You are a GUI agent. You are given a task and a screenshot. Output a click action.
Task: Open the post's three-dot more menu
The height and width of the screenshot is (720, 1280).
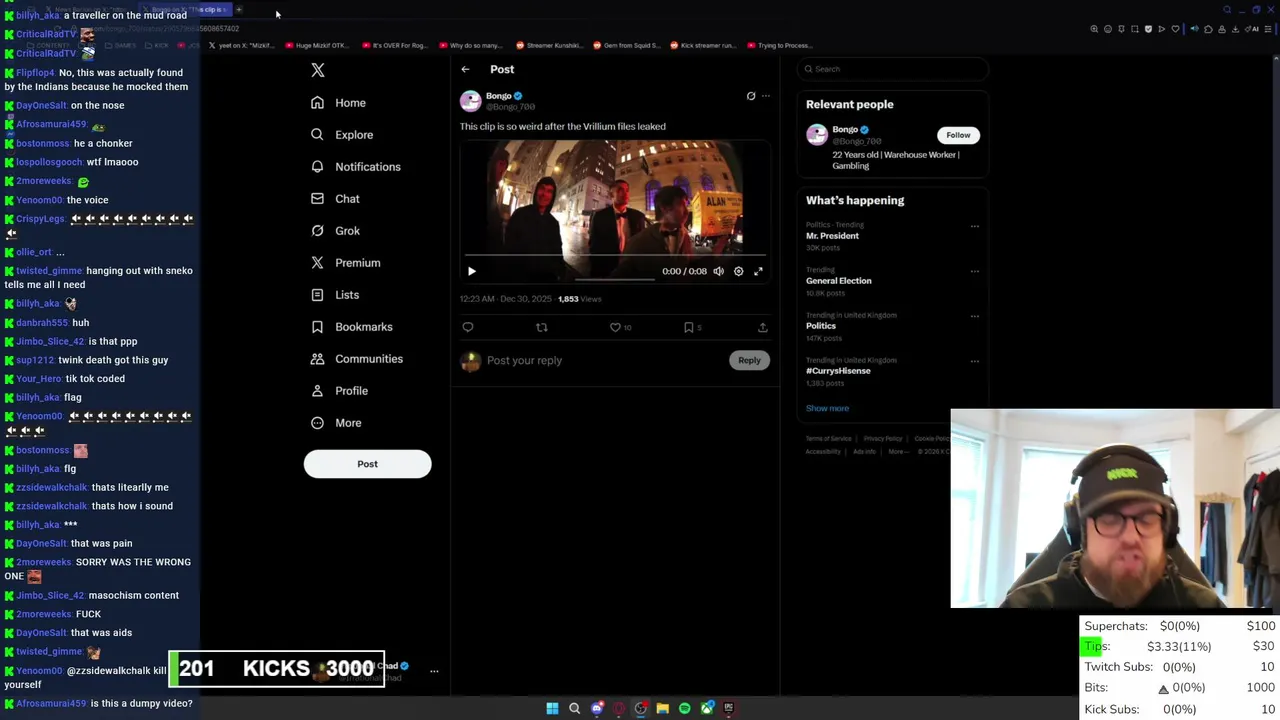[766, 96]
